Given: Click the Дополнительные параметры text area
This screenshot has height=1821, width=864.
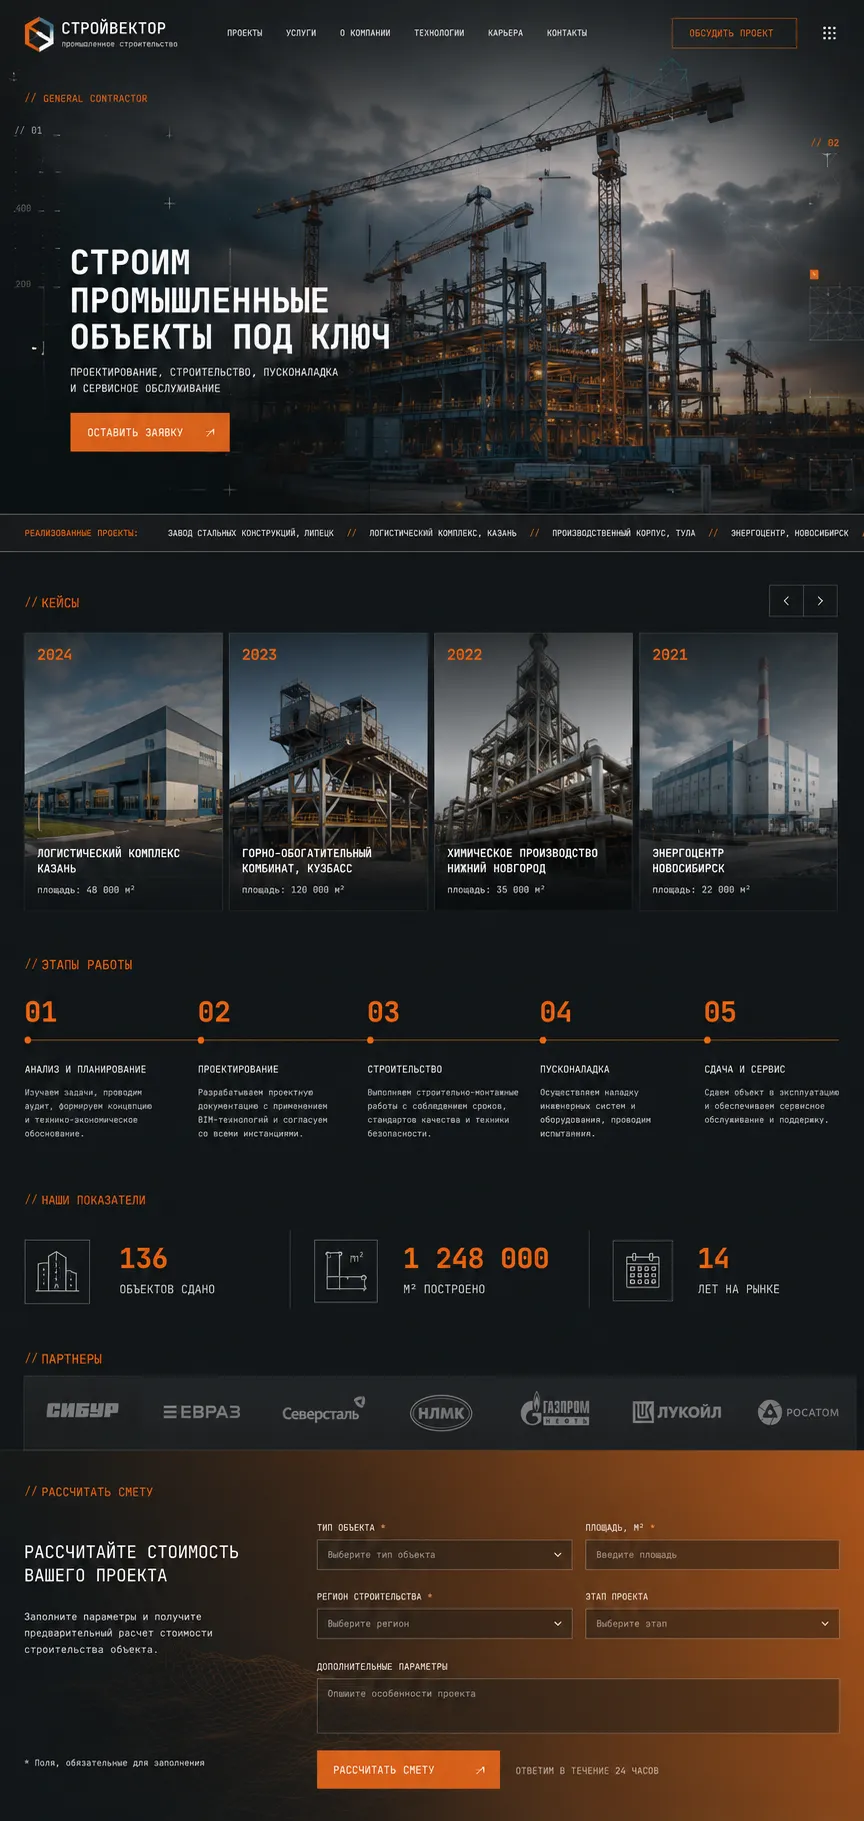Looking at the screenshot, I should coord(578,1705).
